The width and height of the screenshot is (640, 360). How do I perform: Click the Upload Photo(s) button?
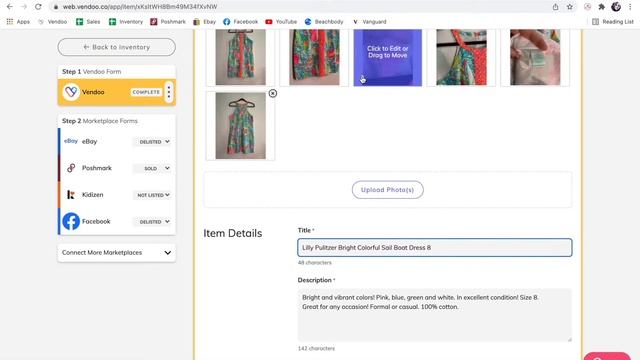coord(387,190)
